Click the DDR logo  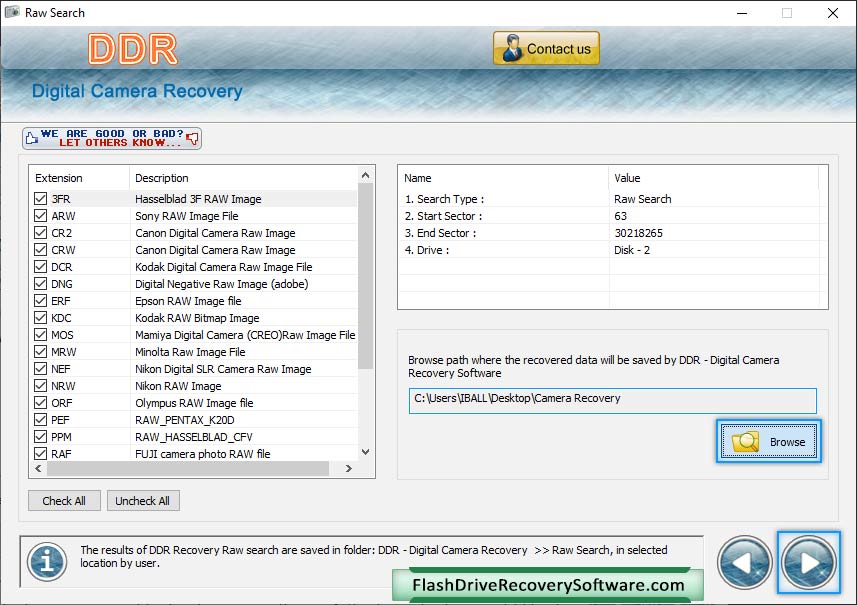coord(133,49)
